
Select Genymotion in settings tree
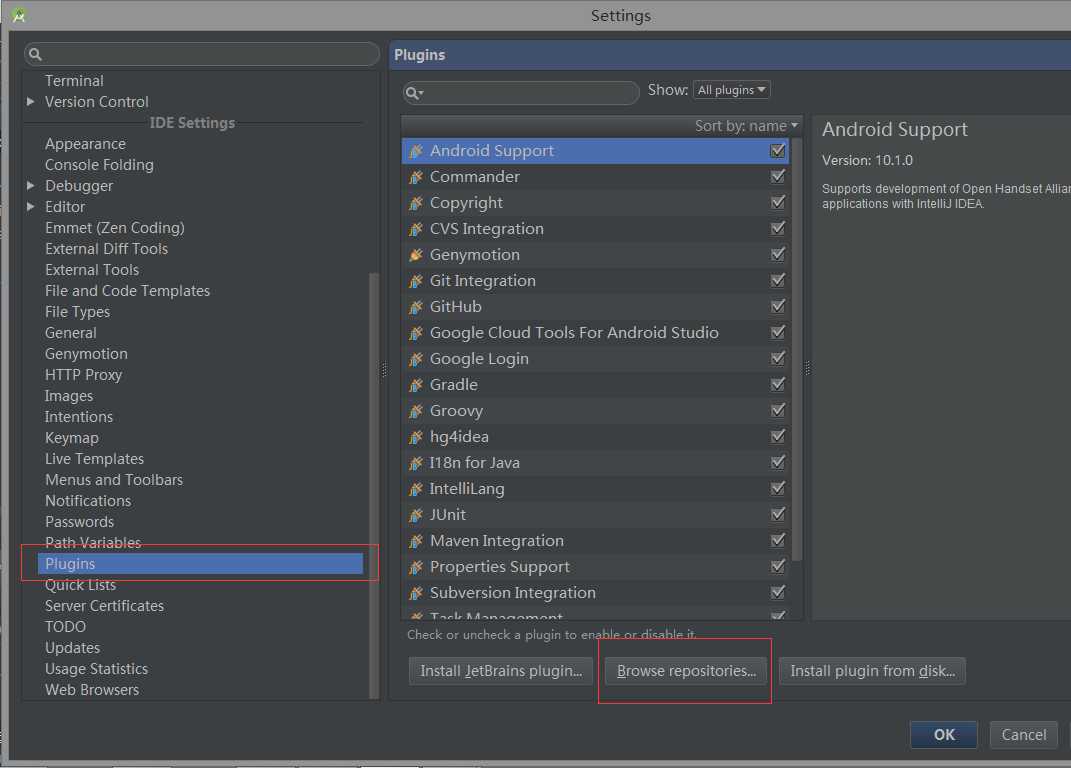[86, 354]
